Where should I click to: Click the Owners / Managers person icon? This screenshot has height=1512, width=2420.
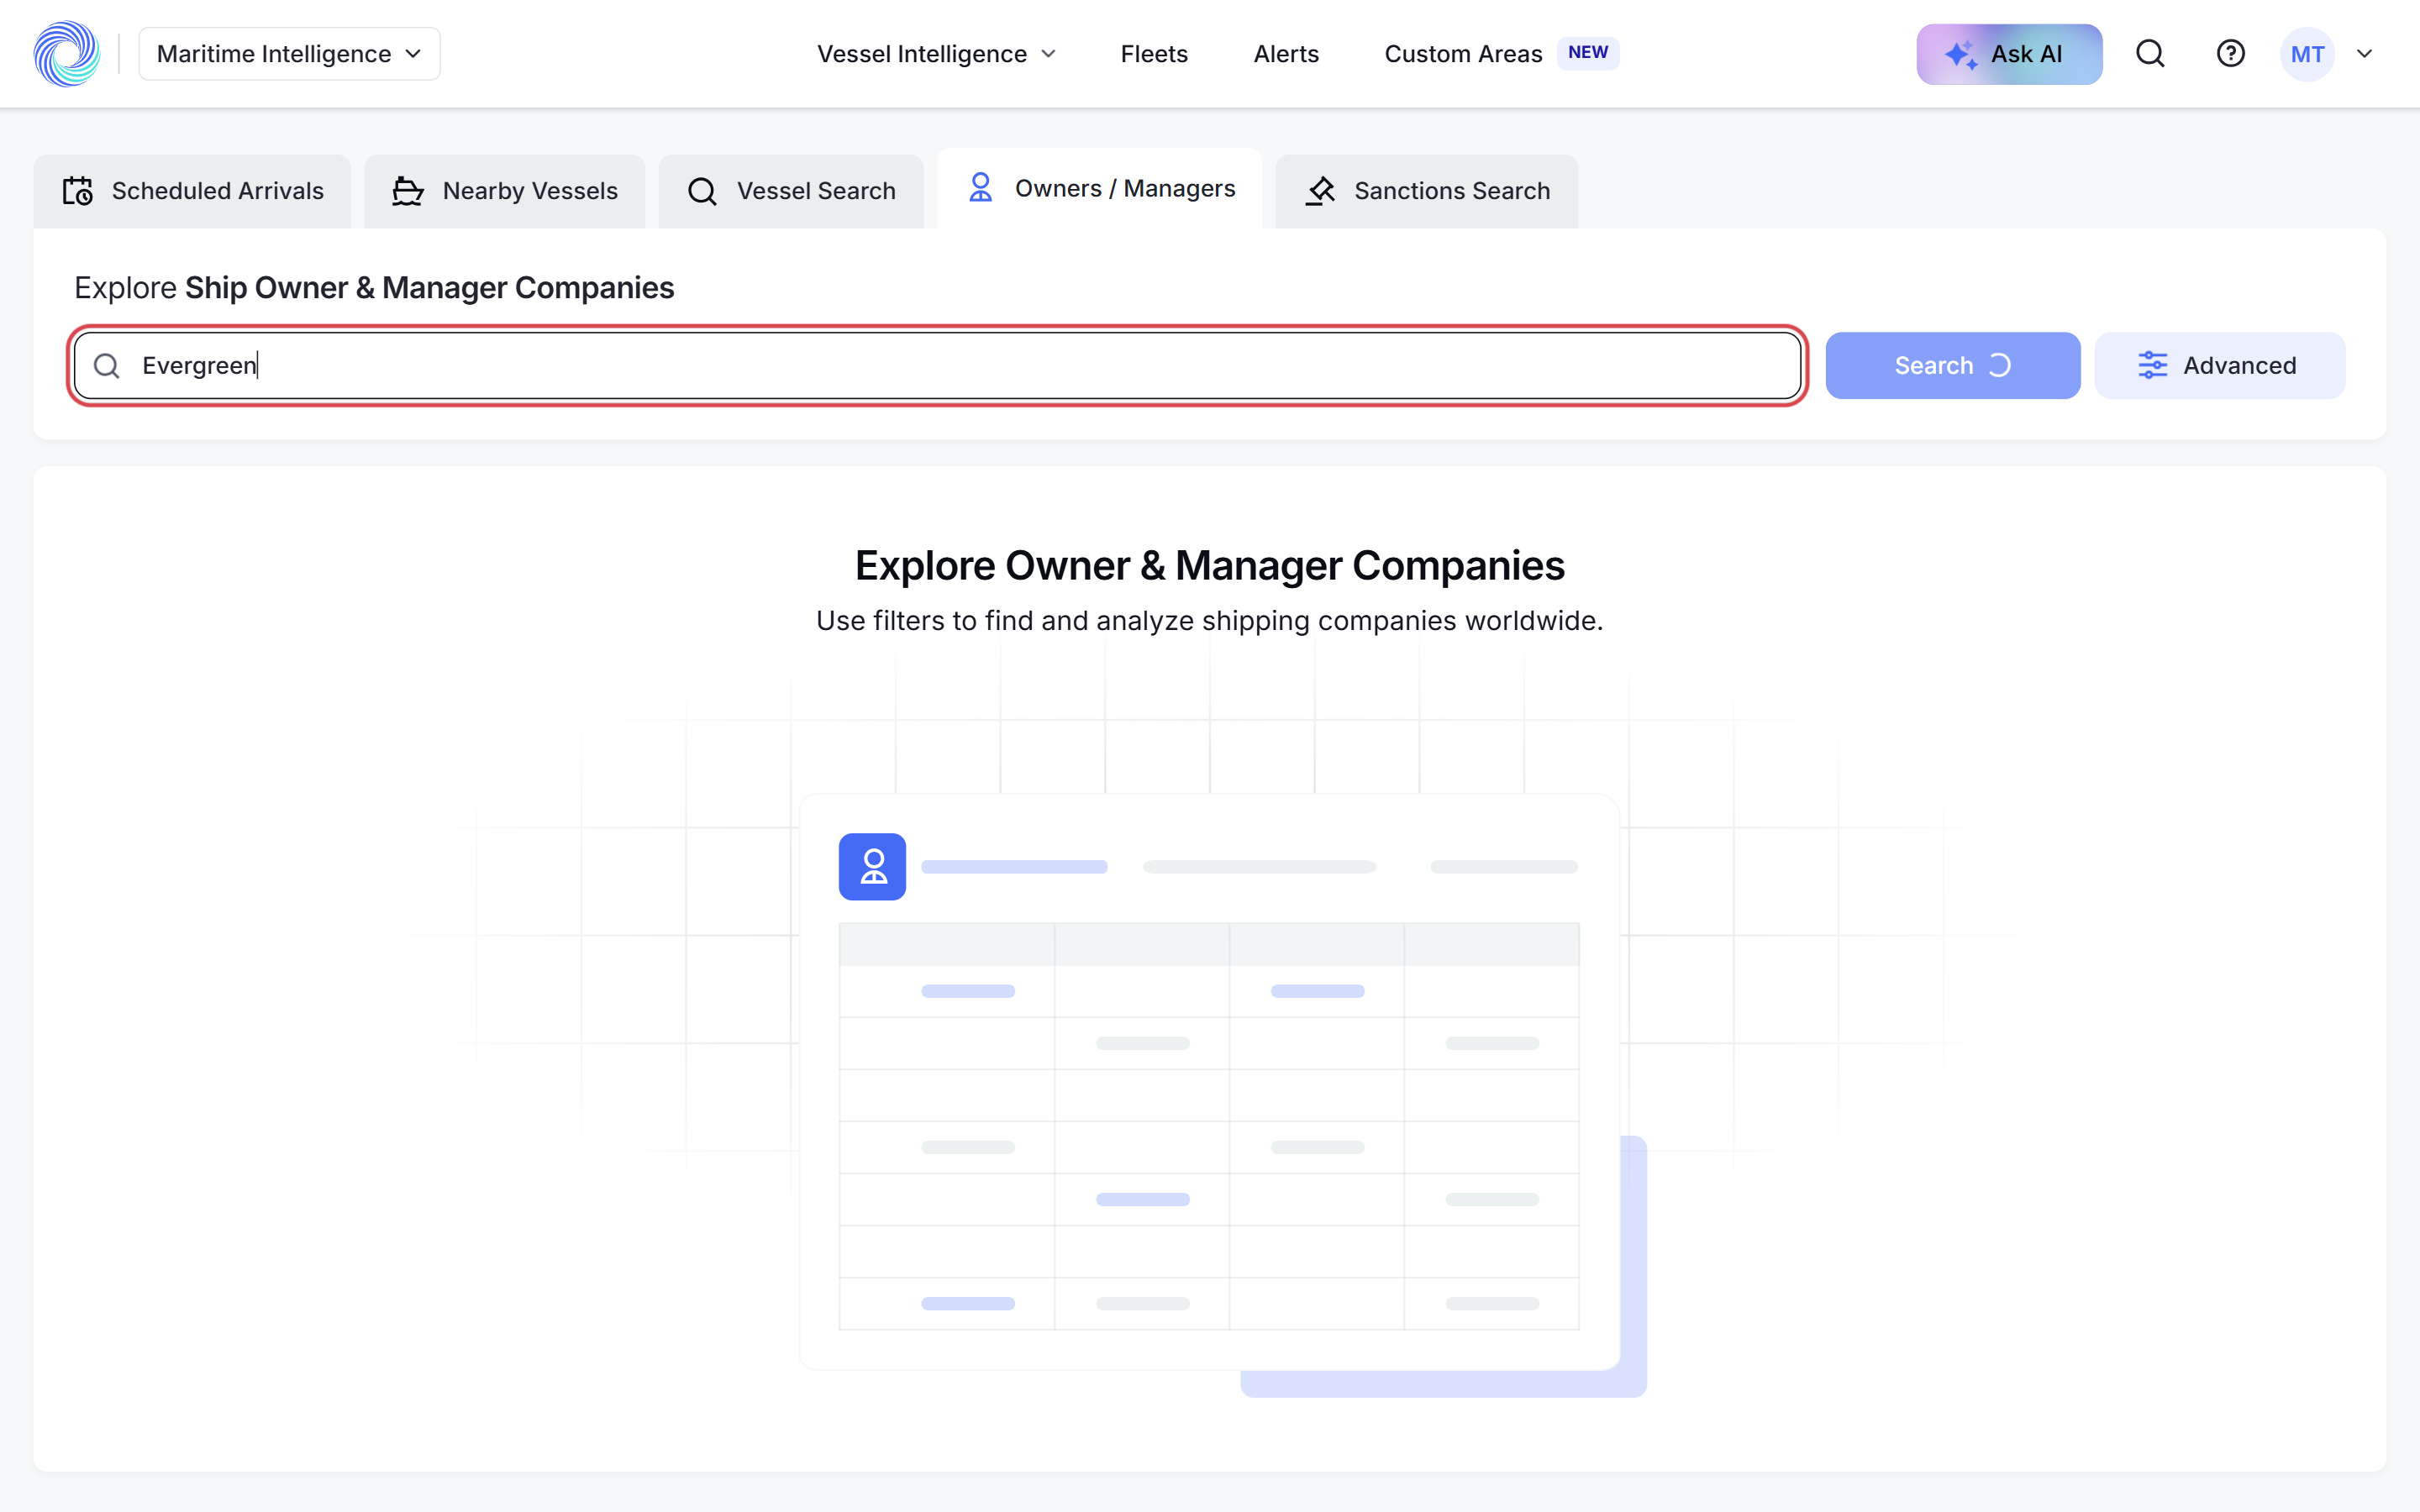[x=980, y=188]
